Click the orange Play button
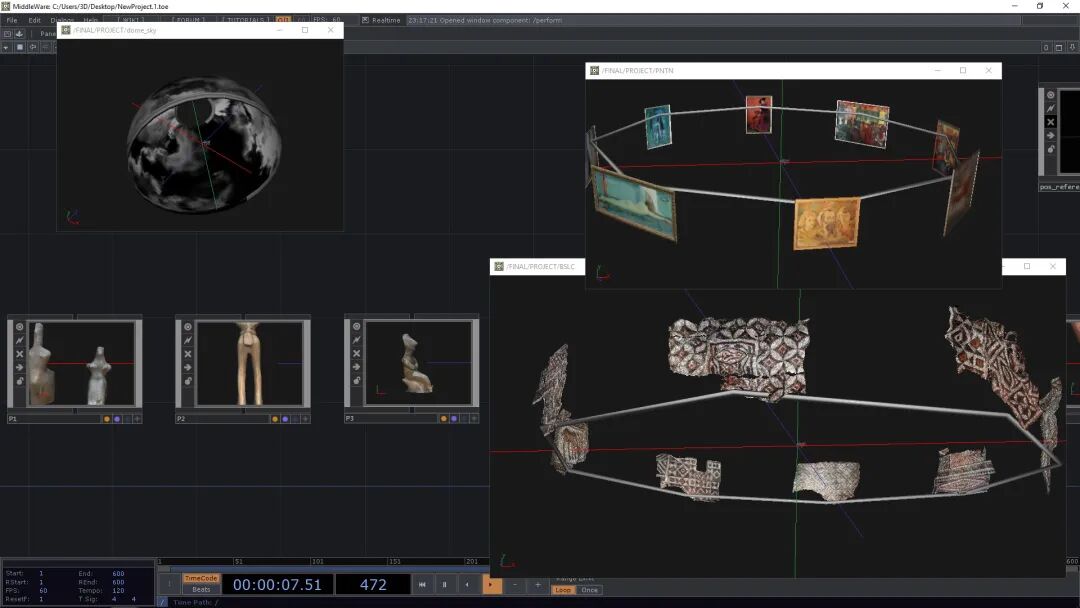This screenshot has width=1080, height=608. [490, 585]
